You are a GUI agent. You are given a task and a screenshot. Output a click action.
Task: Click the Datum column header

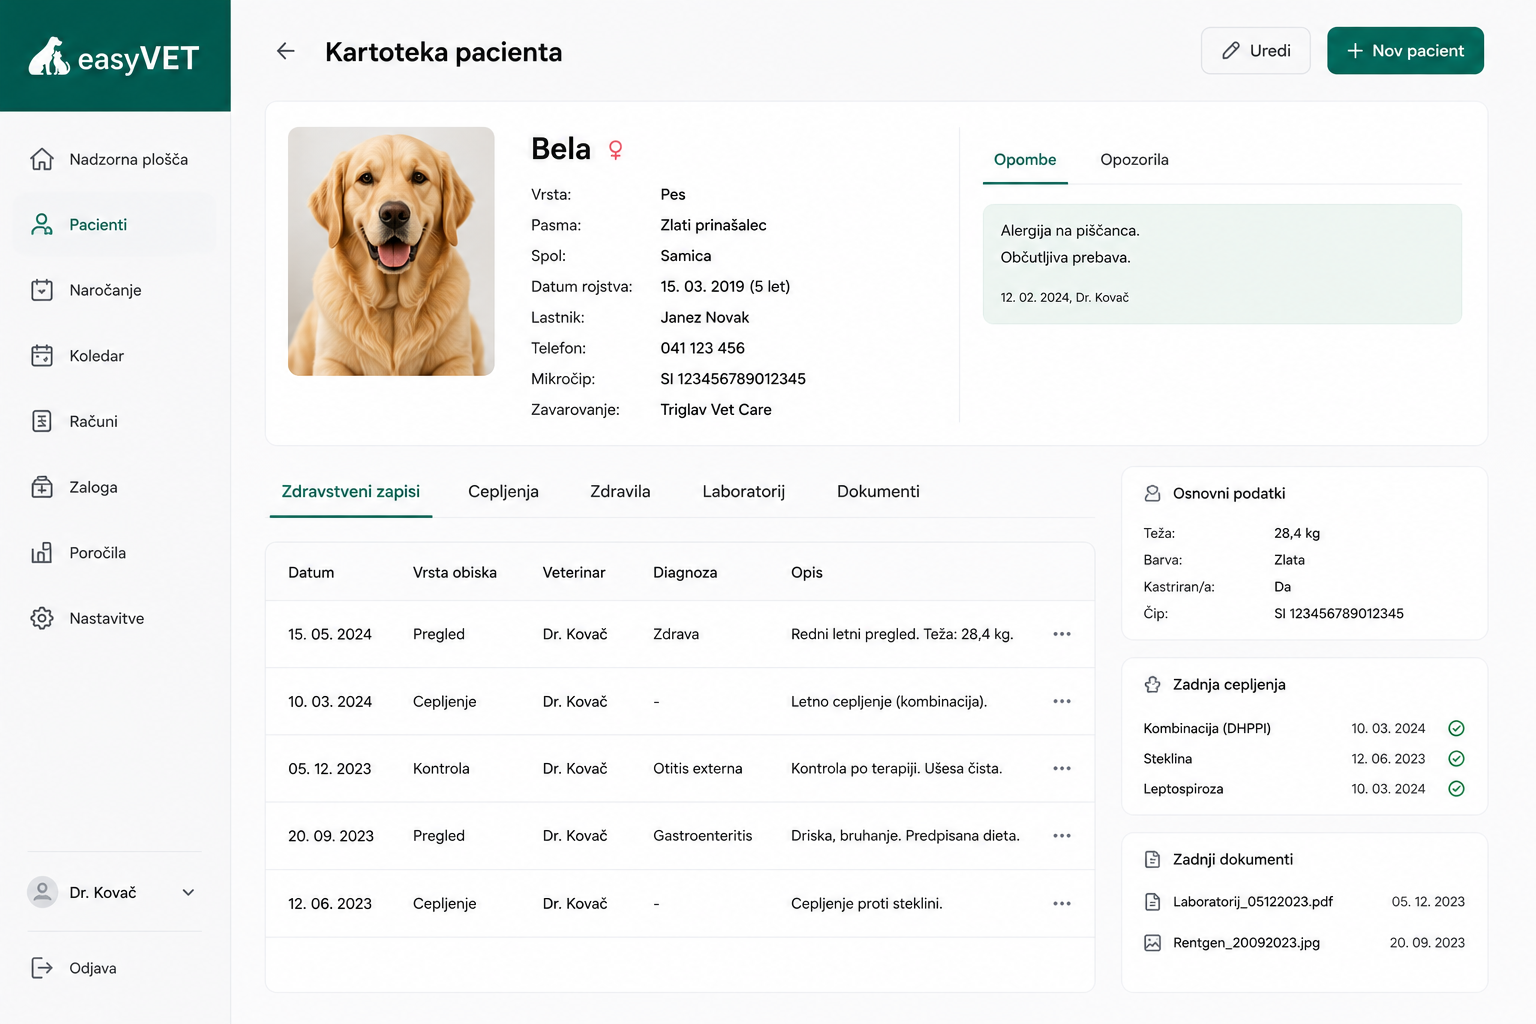coord(311,573)
